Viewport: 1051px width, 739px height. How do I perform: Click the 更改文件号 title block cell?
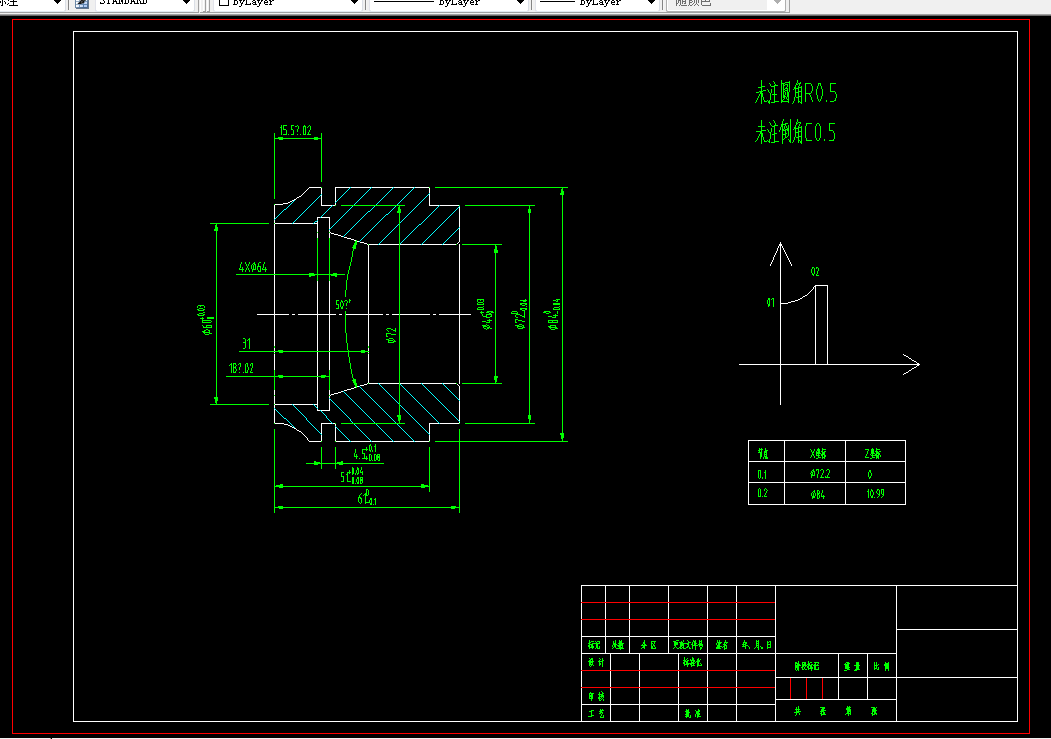[688, 645]
